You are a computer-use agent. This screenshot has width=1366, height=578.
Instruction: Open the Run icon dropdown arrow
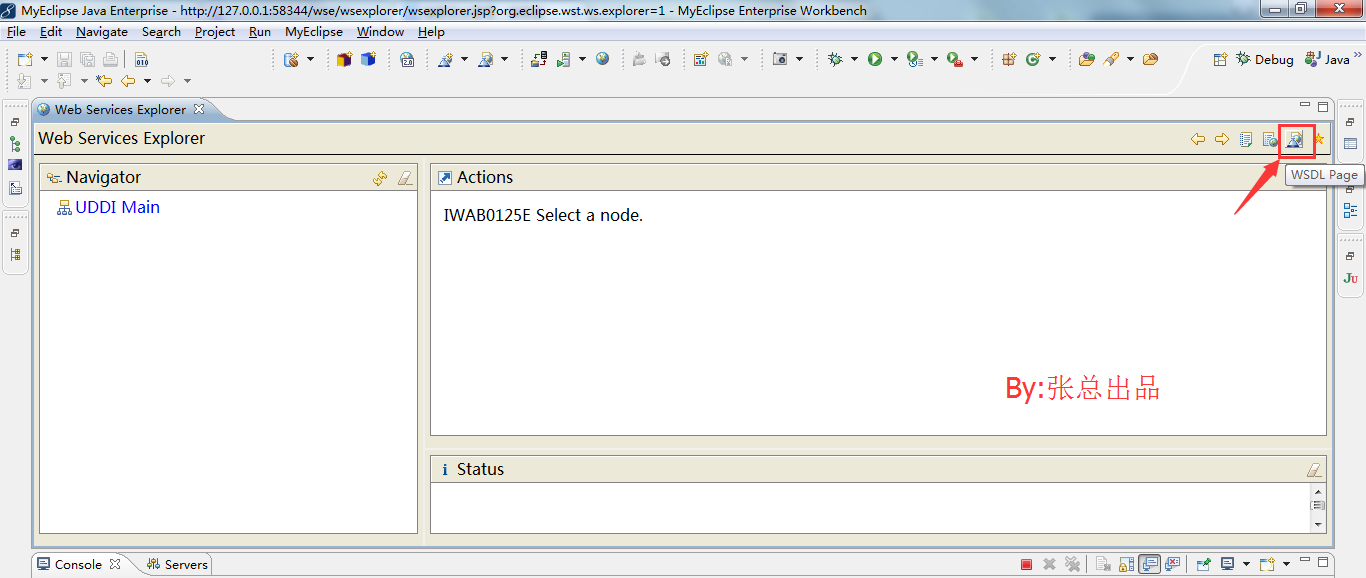pos(894,60)
